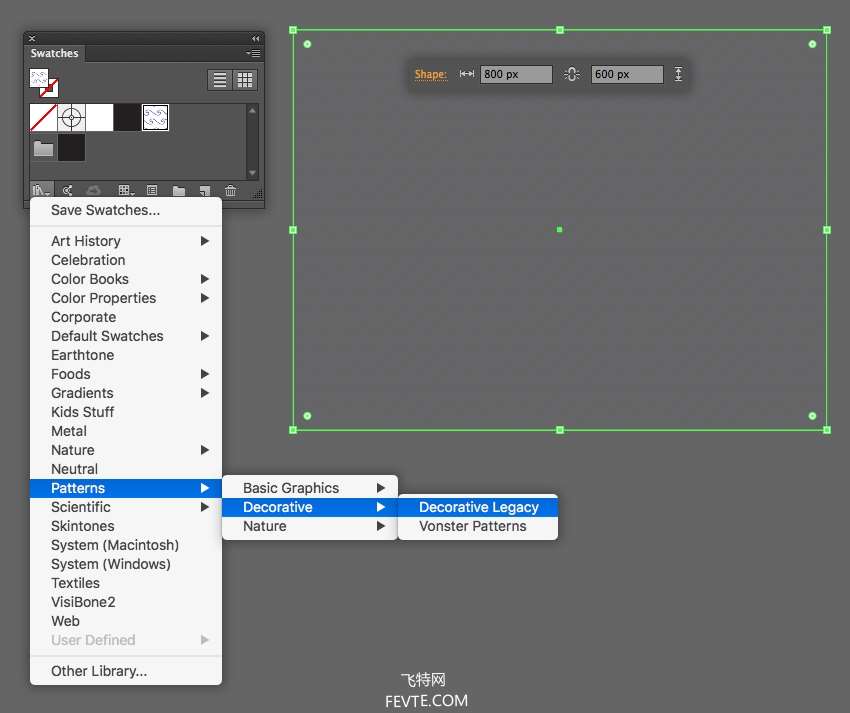
Task: Switch swatches to list view
Action: (220, 80)
